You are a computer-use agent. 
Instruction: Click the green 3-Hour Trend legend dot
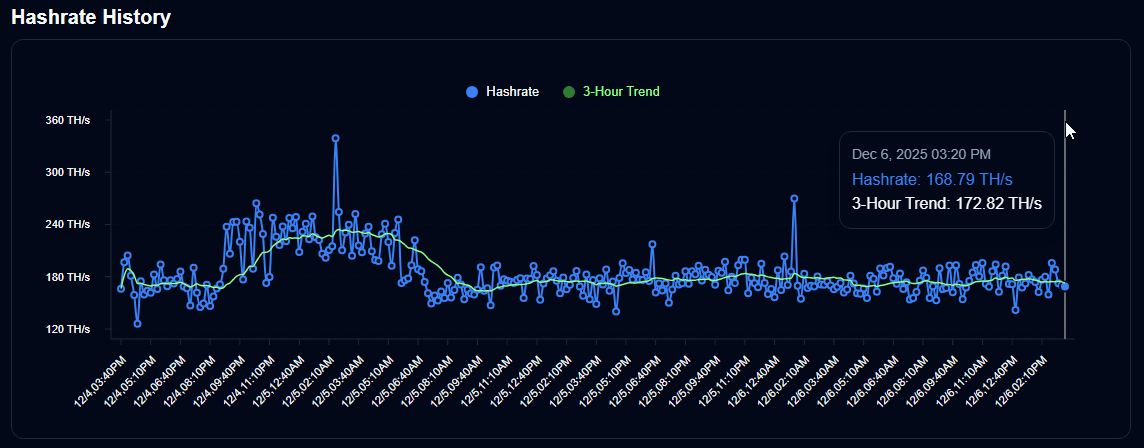[569, 92]
